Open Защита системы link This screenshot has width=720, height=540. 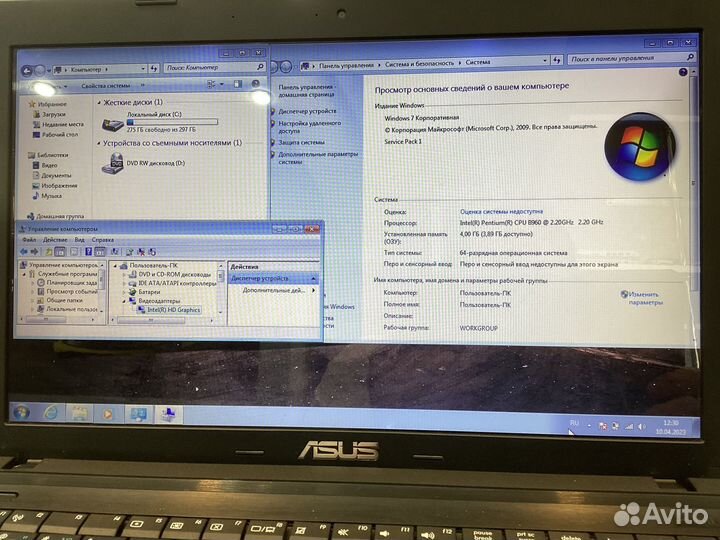pyautogui.click(x=301, y=142)
